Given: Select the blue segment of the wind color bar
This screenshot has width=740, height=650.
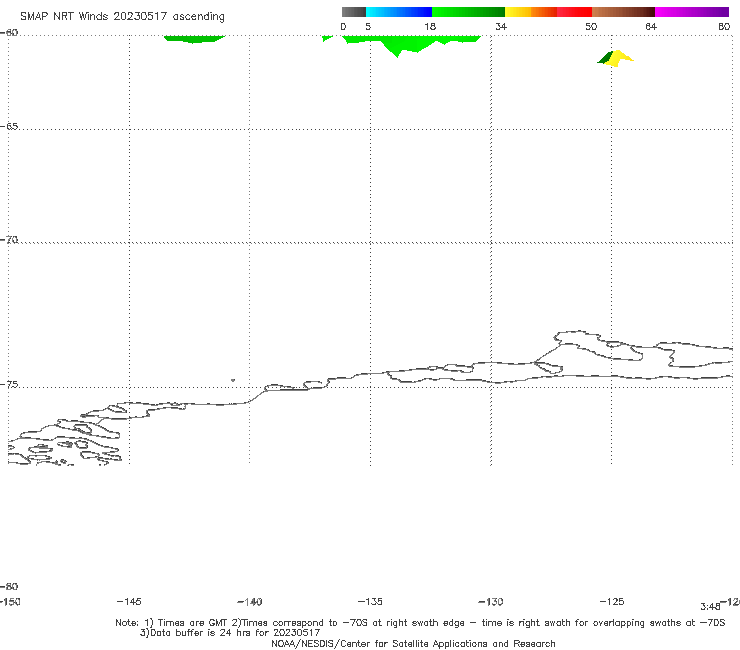Looking at the screenshot, I should tap(399, 12).
